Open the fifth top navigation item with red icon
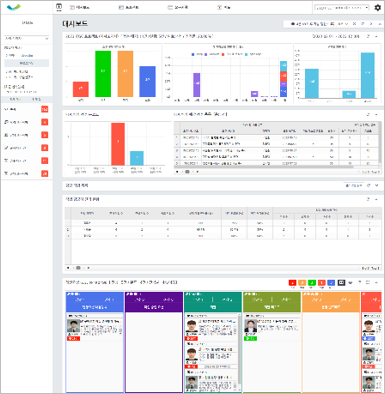This screenshot has width=385, height=394. (224, 7)
